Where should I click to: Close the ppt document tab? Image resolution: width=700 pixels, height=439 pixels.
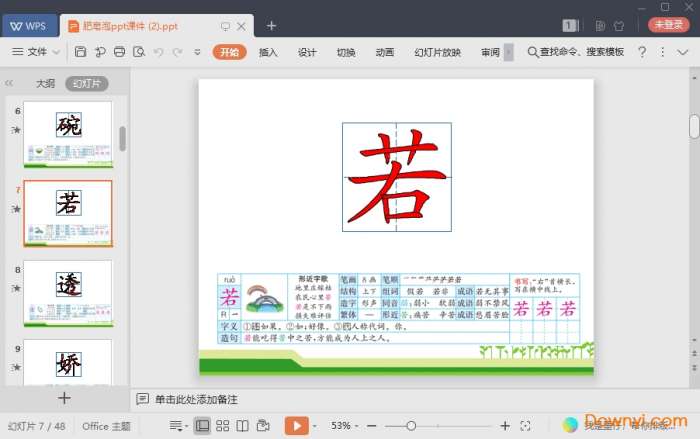coord(241,26)
